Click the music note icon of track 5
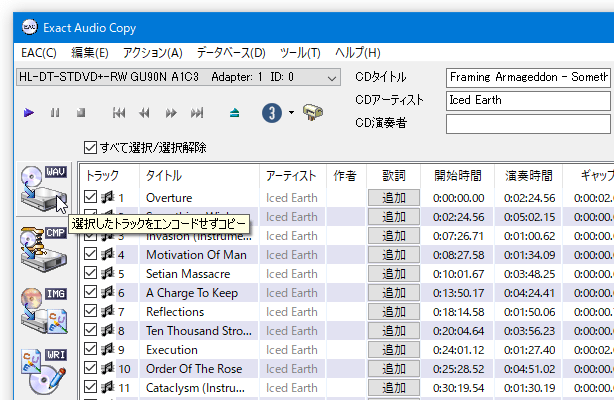 pyautogui.click(x=107, y=273)
